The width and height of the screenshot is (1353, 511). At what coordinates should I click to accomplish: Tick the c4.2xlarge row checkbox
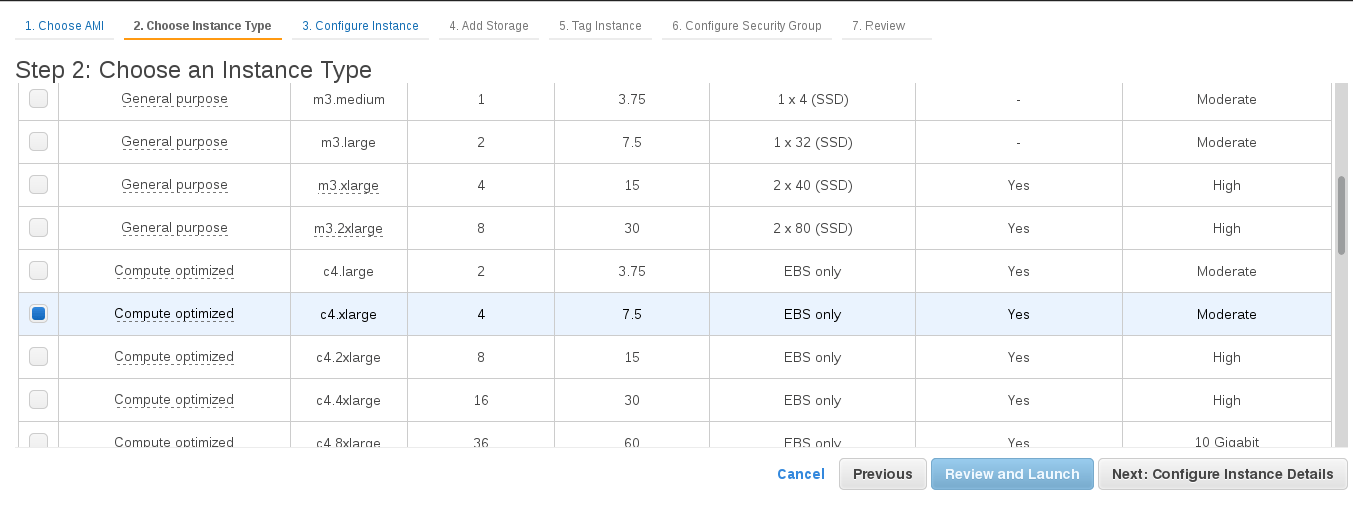[38, 356]
